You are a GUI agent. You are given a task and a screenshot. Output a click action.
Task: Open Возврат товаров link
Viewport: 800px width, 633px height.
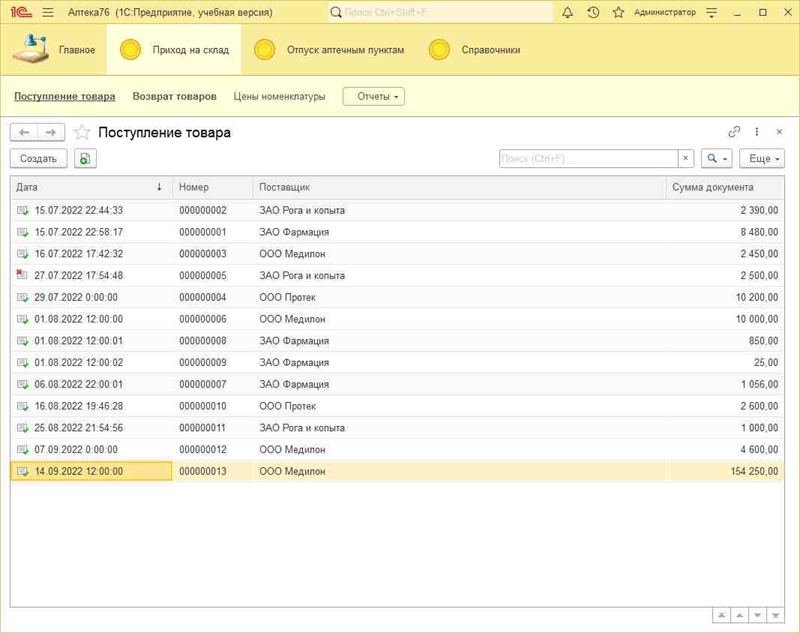[174, 96]
